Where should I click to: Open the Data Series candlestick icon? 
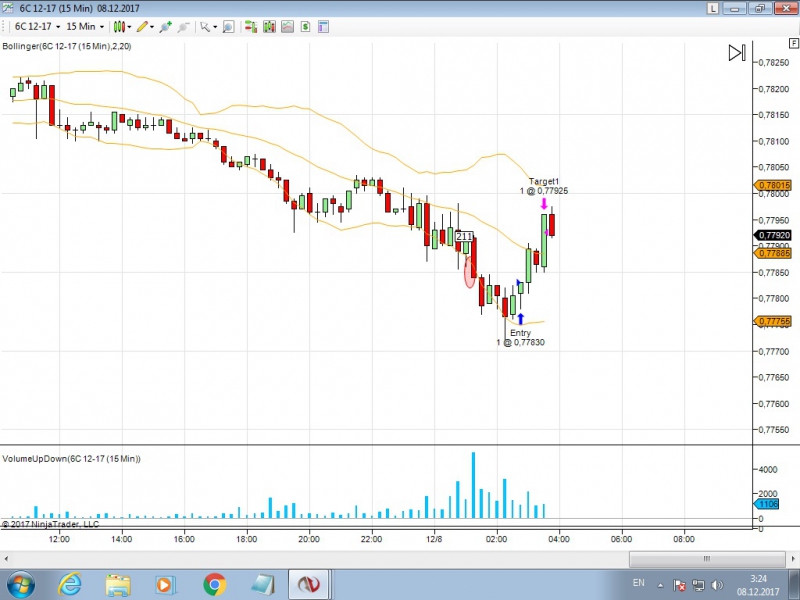[269, 27]
